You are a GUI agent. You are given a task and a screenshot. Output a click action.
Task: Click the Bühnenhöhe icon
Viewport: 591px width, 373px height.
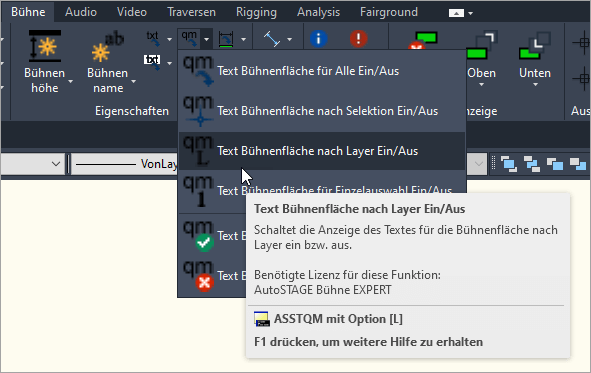45,46
